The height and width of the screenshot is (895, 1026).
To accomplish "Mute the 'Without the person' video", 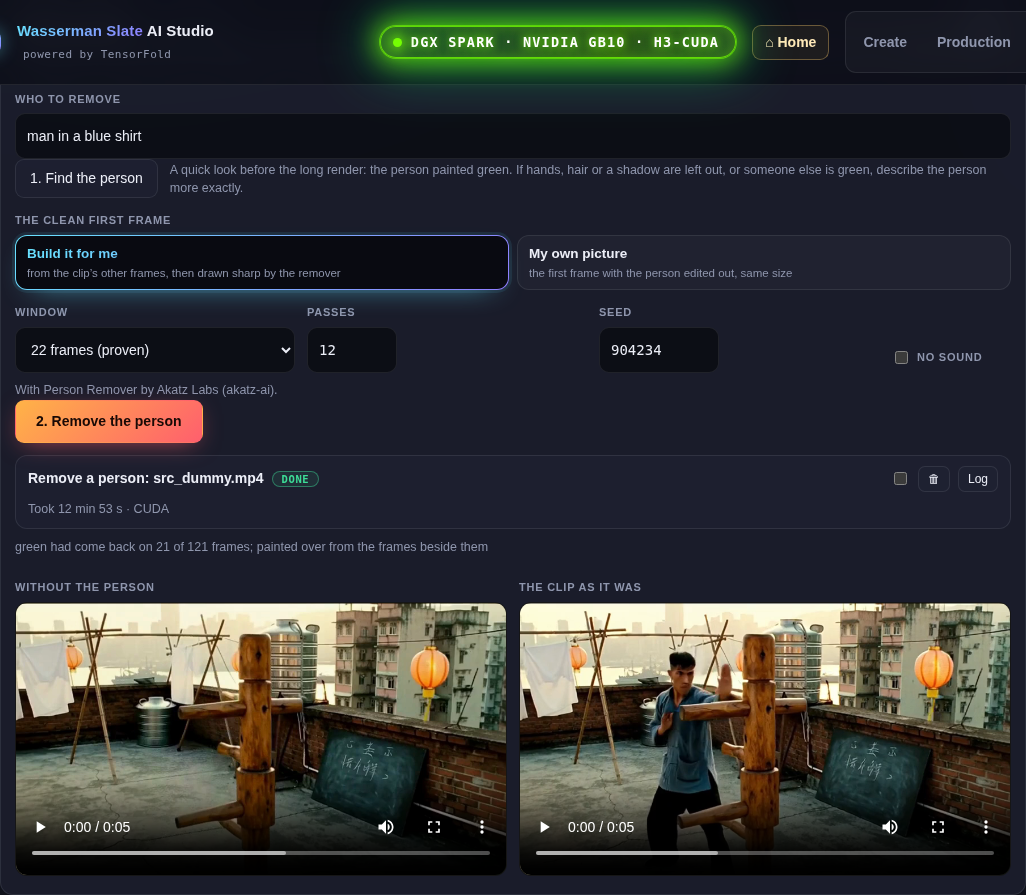I will (386, 827).
